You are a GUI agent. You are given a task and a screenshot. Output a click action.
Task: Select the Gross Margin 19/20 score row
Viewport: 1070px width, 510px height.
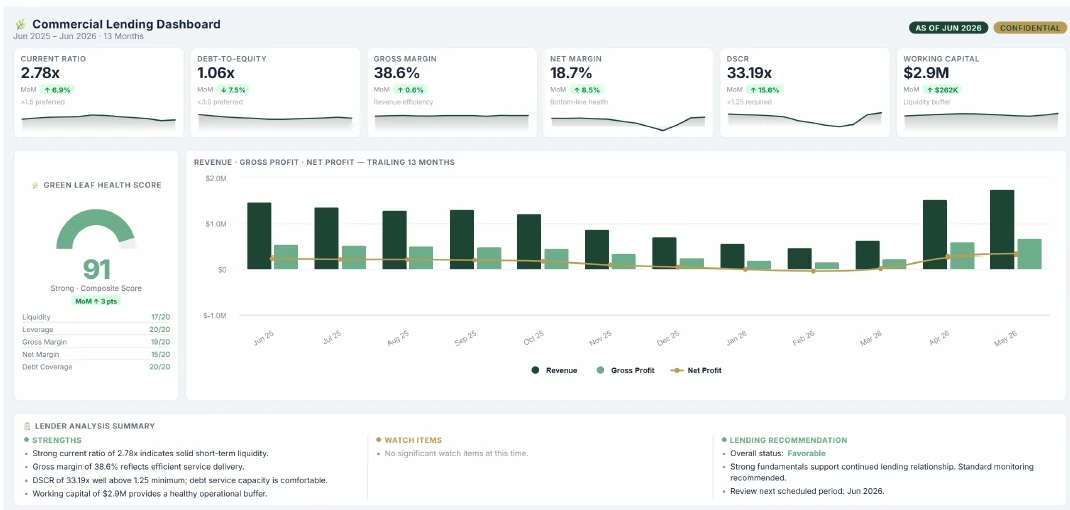96,342
